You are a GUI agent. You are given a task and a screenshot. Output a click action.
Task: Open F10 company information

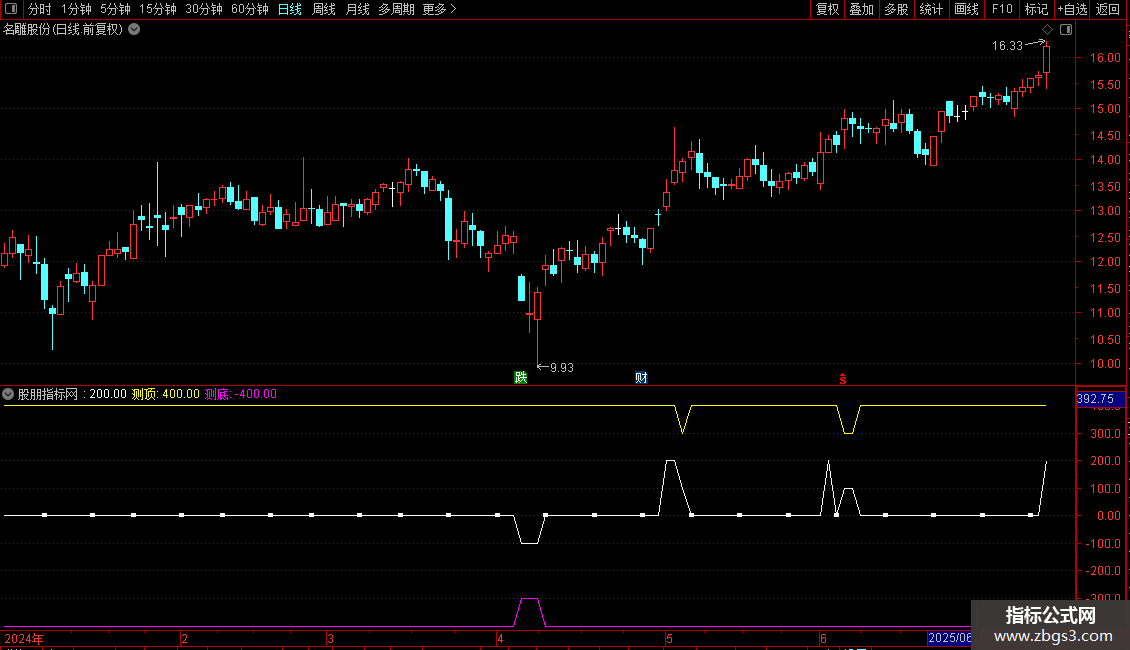(1002, 9)
